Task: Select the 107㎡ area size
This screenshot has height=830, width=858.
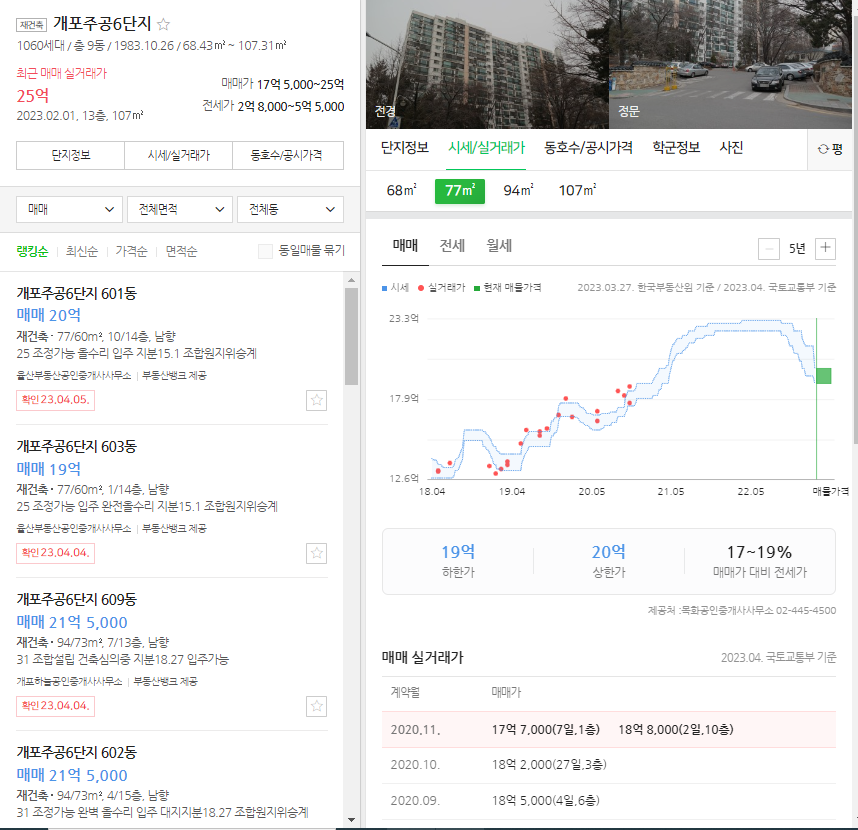Action: pos(577,190)
